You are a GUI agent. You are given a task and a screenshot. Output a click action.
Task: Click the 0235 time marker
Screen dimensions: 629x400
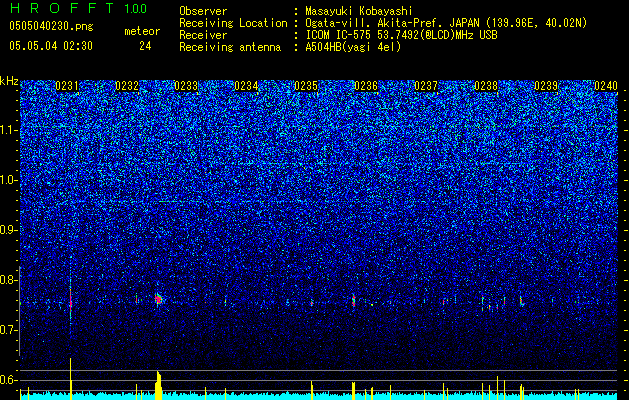[306, 86]
